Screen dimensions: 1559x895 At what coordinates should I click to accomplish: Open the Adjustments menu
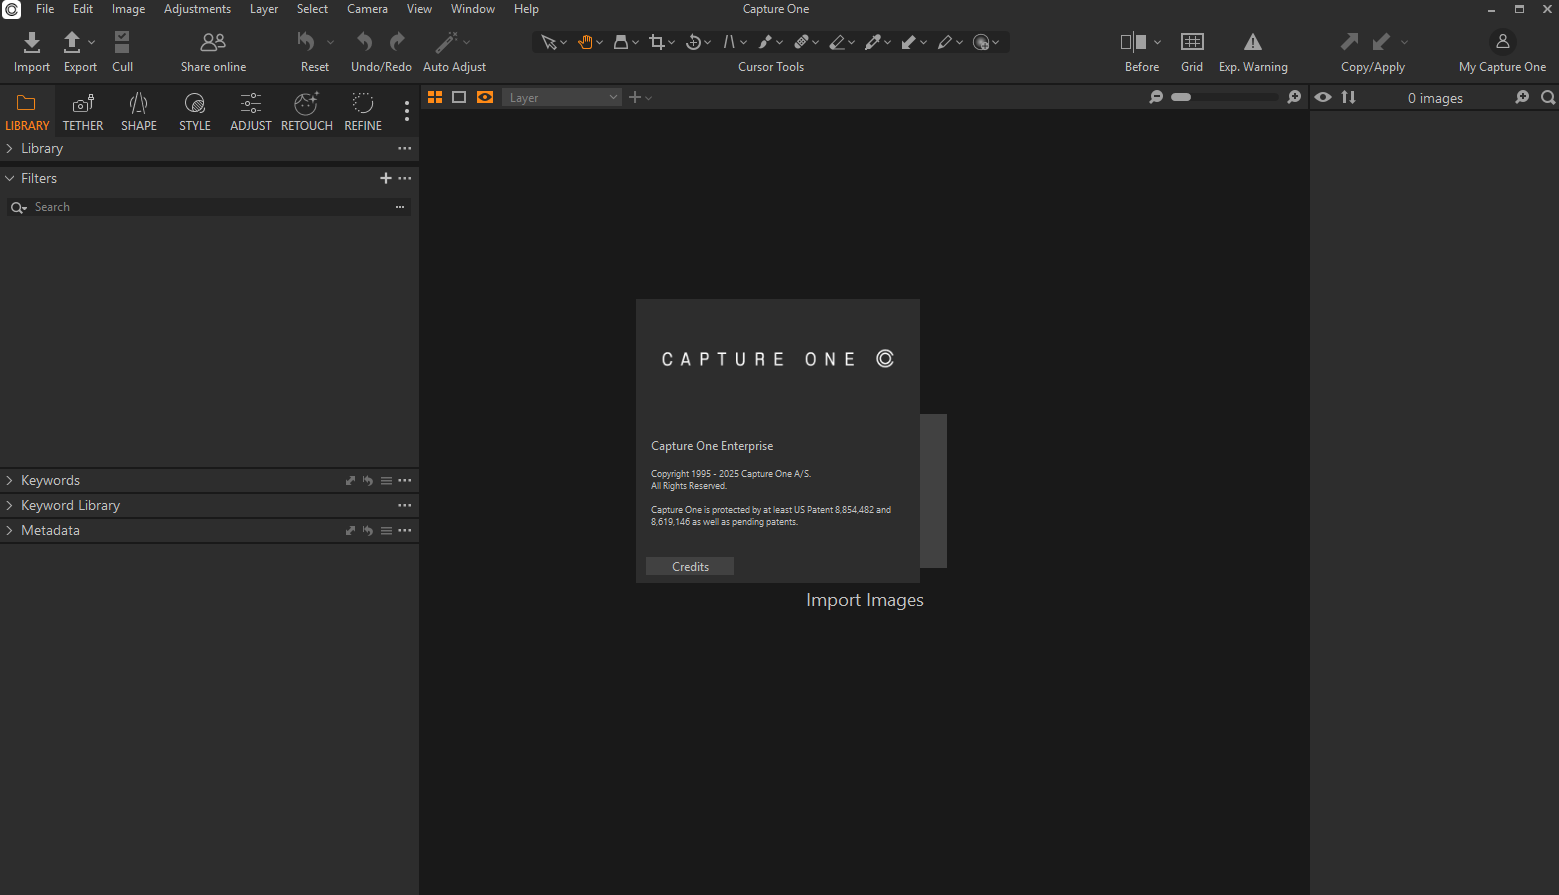tap(197, 9)
